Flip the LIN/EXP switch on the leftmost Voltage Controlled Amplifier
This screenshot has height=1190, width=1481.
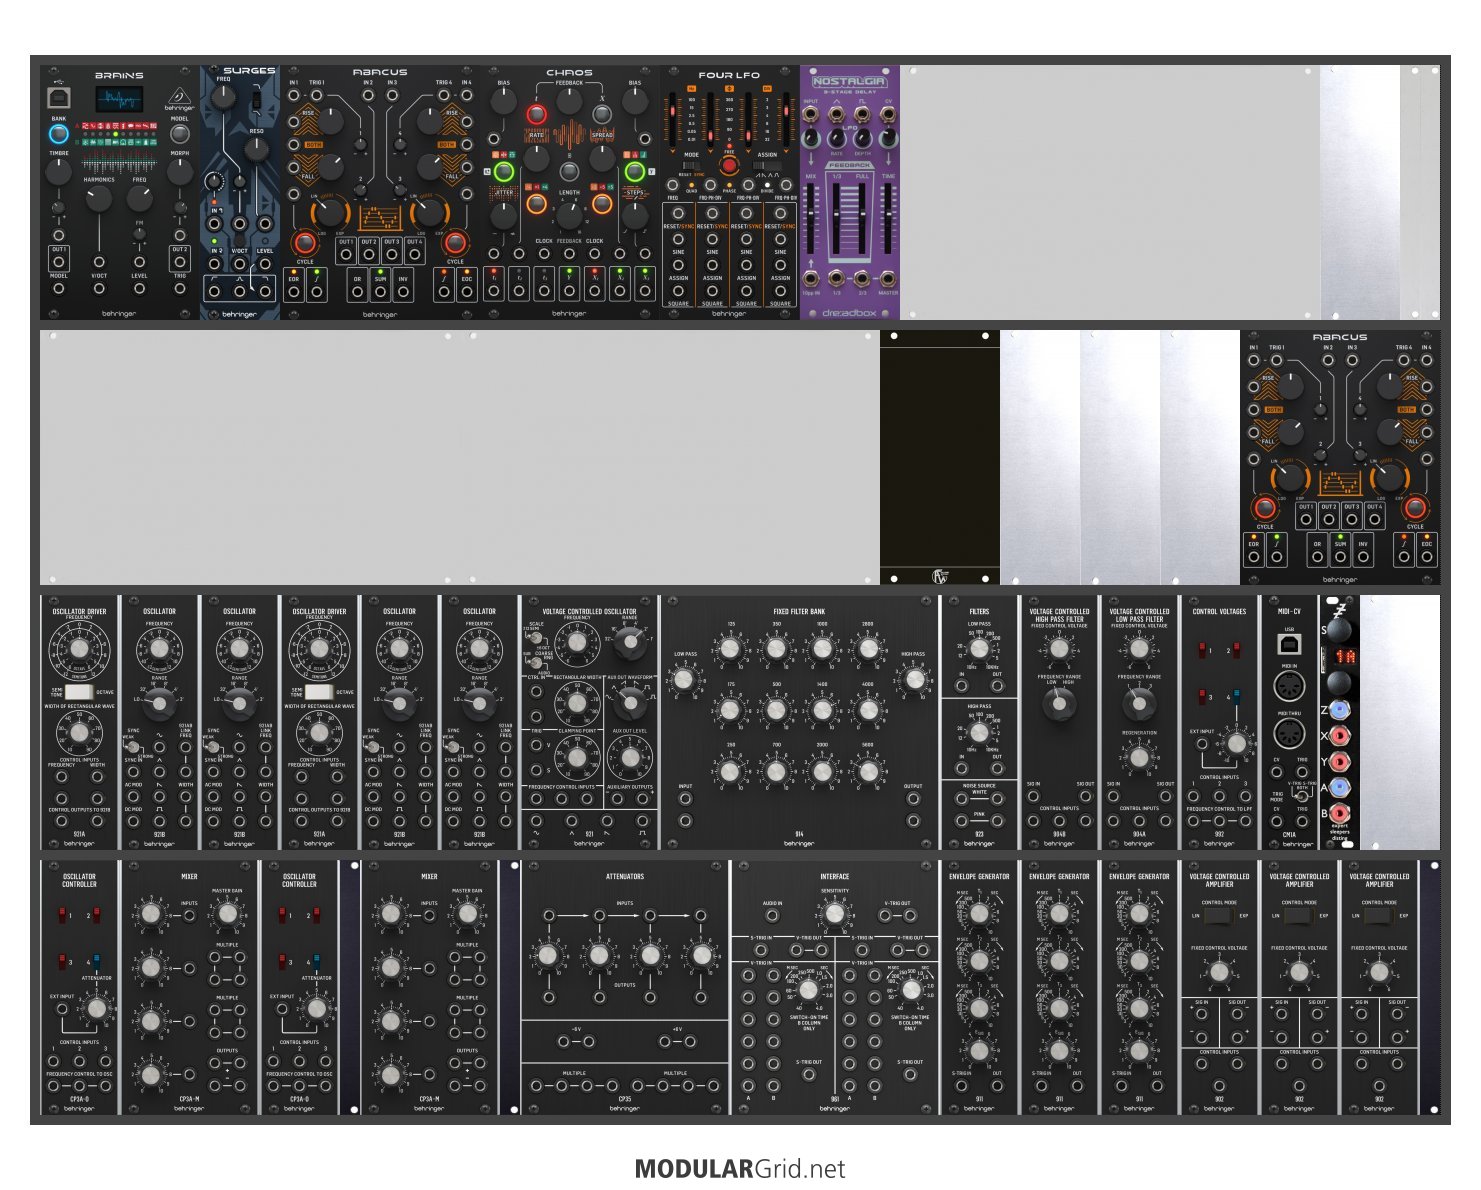pyautogui.click(x=1219, y=916)
